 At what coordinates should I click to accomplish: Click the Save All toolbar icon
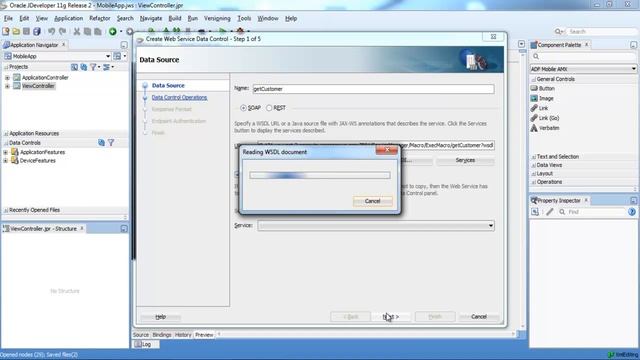pyautogui.click(x=37, y=31)
